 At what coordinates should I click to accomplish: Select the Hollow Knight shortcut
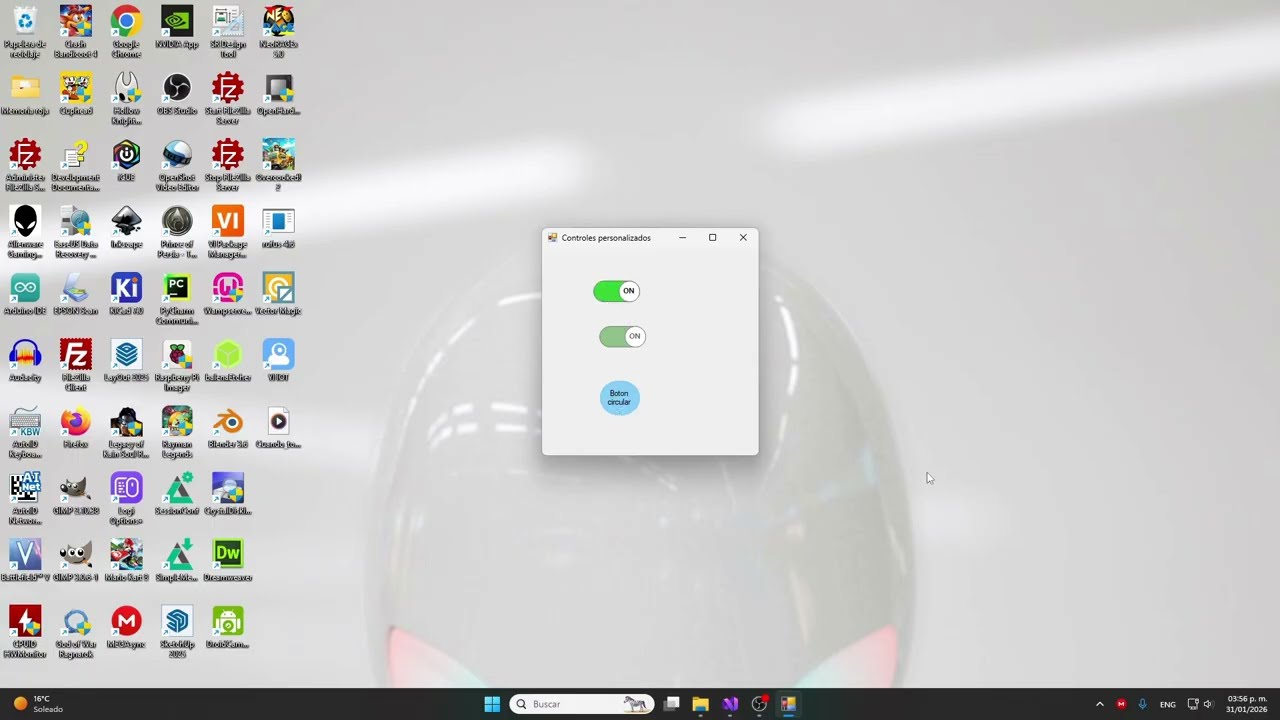click(126, 99)
